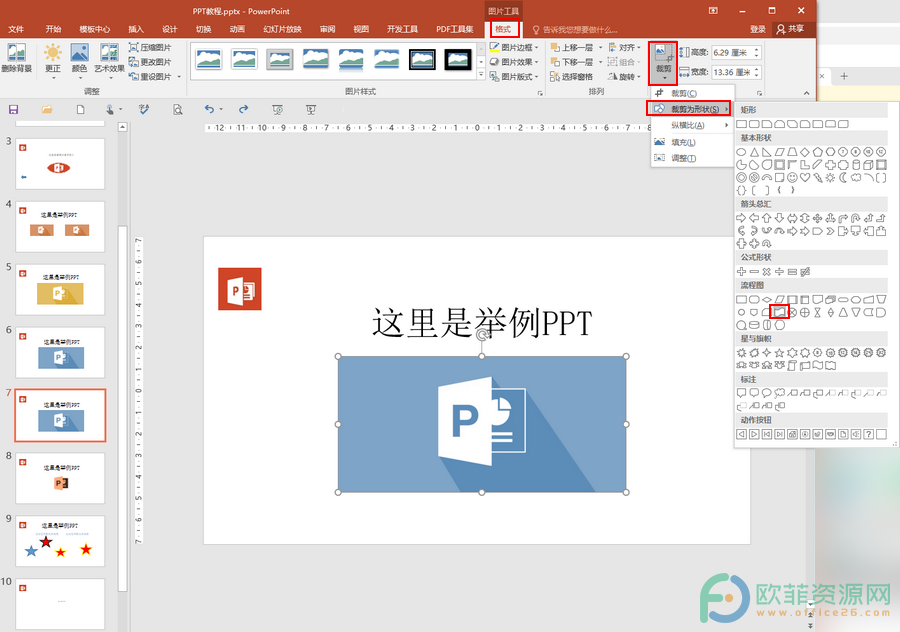This screenshot has width=900, height=632.
Task: Click the height (高度) input field
Action: 732,53
